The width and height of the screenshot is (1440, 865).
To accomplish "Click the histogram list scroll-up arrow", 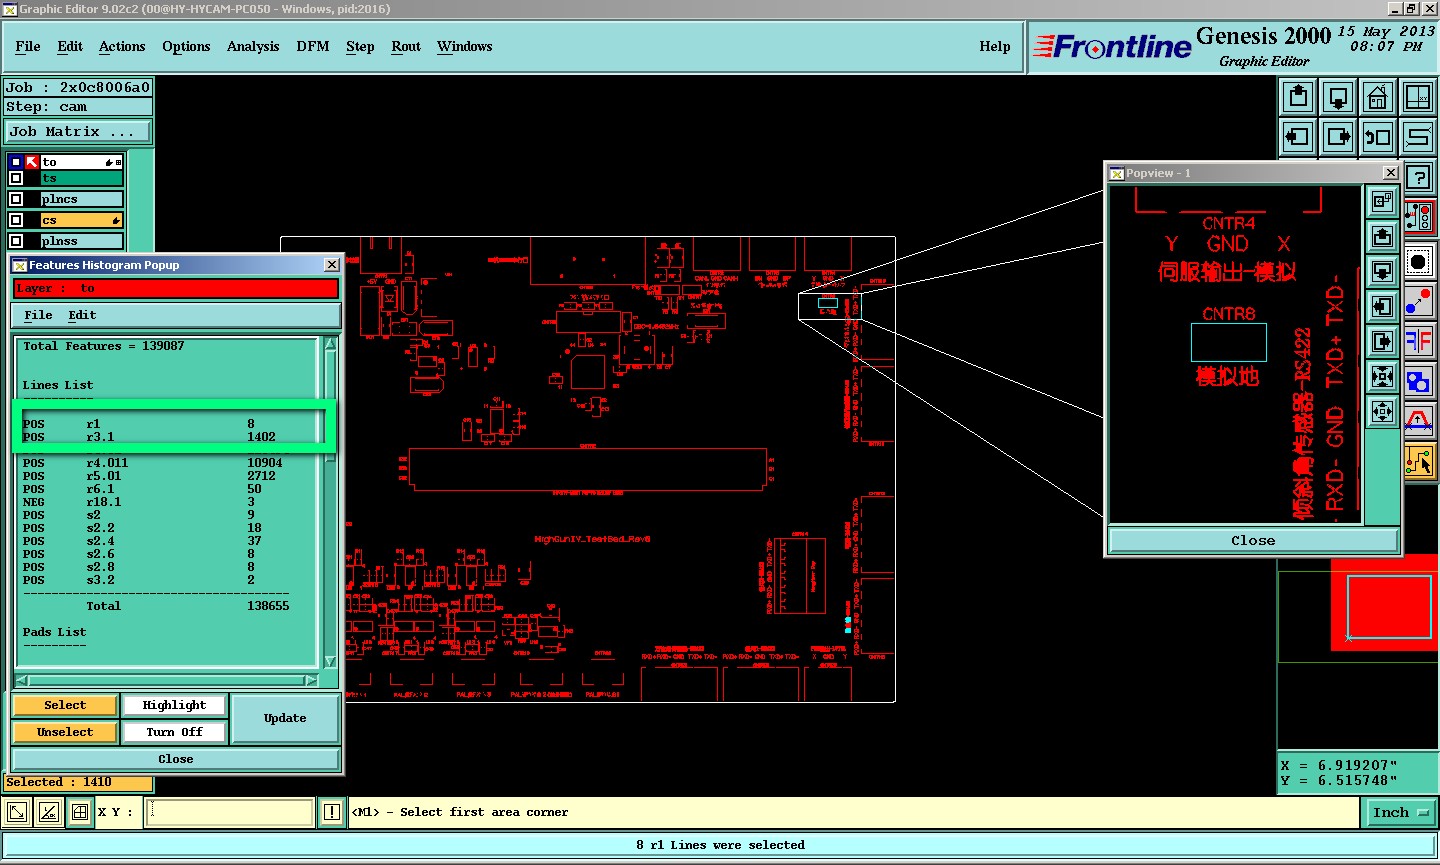I will point(331,344).
